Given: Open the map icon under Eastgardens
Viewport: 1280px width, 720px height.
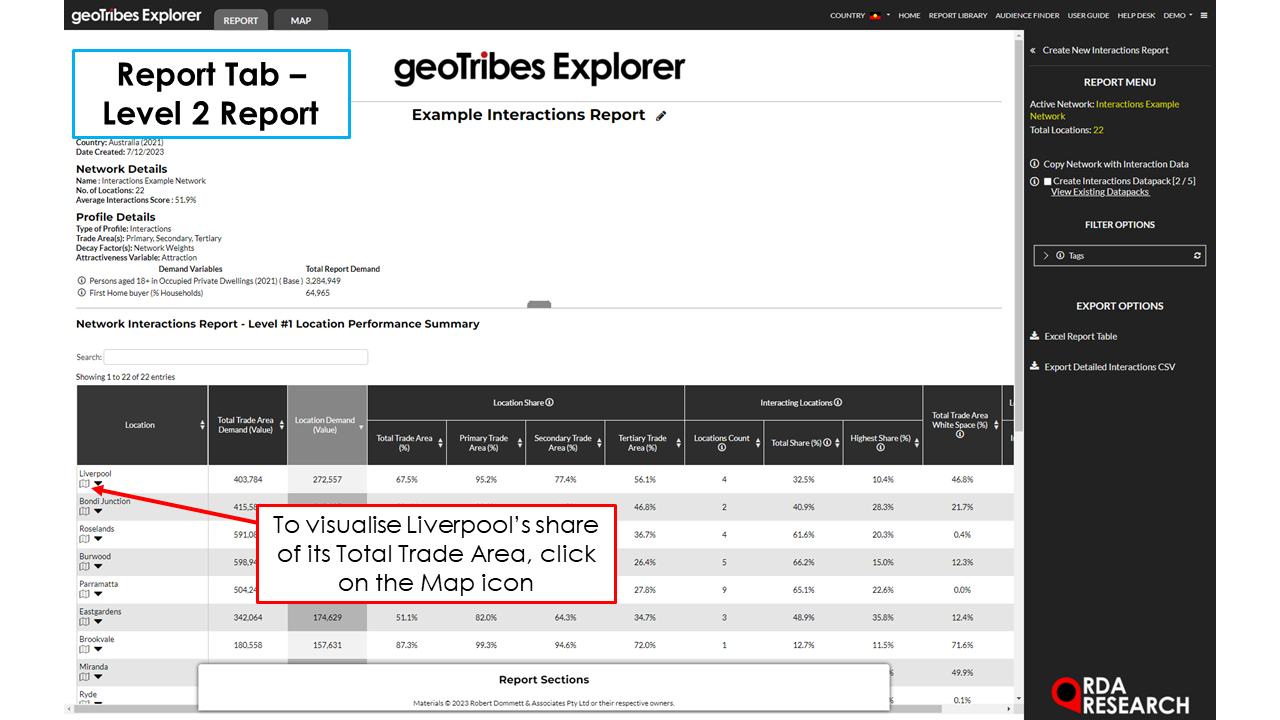Looking at the screenshot, I should pyautogui.click(x=84, y=621).
